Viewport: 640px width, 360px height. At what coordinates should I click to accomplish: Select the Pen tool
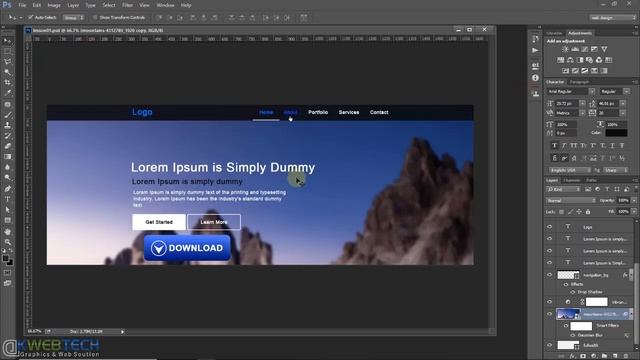[x=7, y=189]
